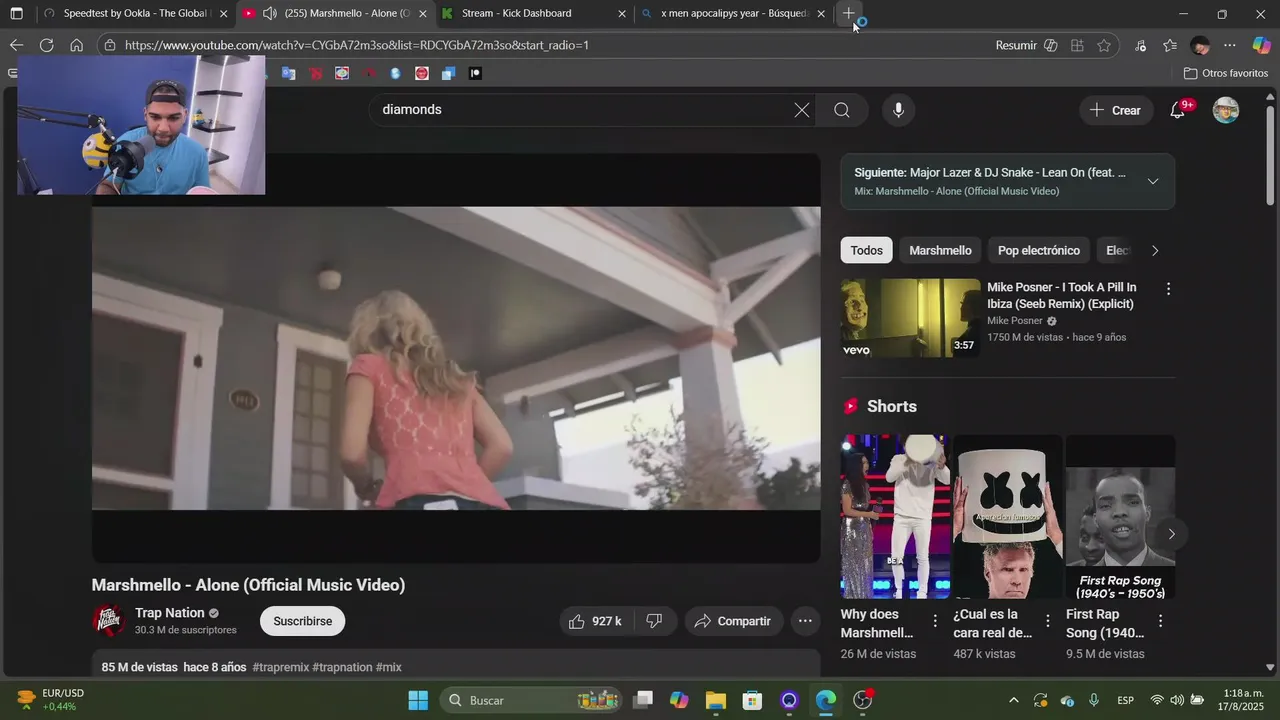The height and width of the screenshot is (720, 1280).
Task: Expand the Siguiente mix playlist panel
Action: 1153,181
